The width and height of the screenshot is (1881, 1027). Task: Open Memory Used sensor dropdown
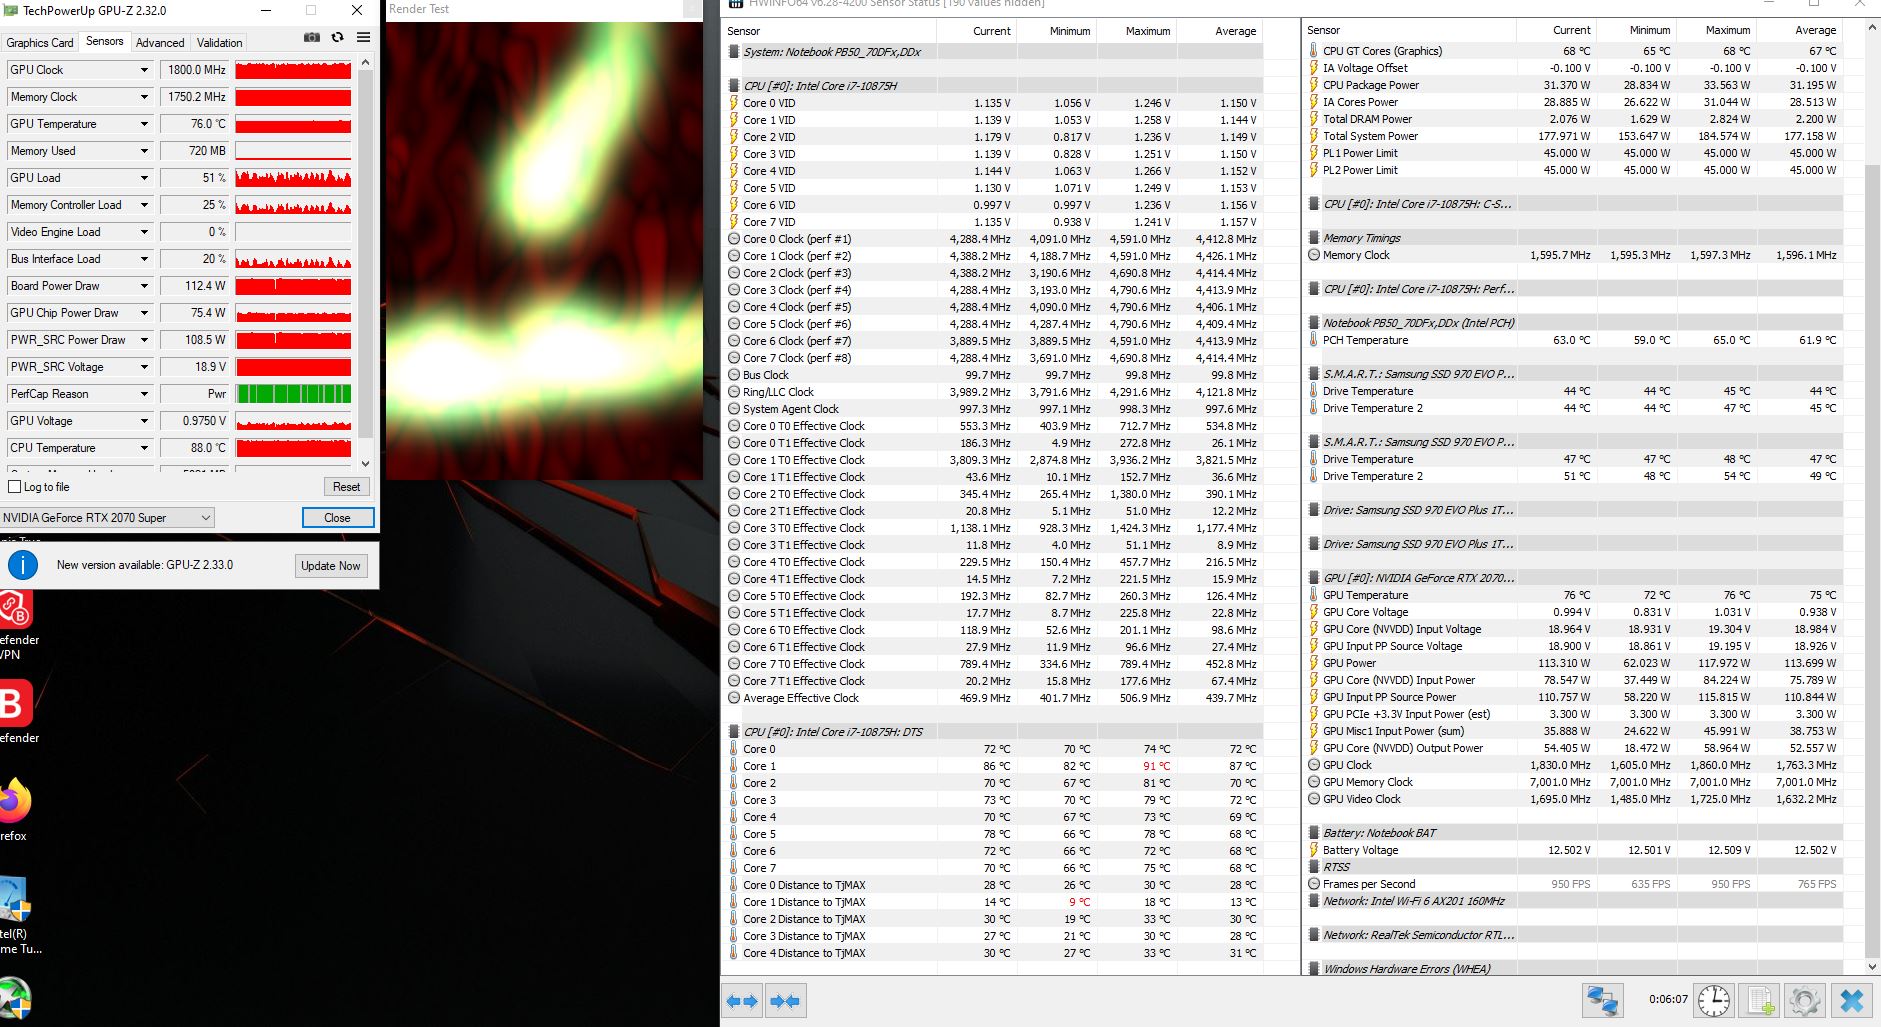[x=144, y=151]
